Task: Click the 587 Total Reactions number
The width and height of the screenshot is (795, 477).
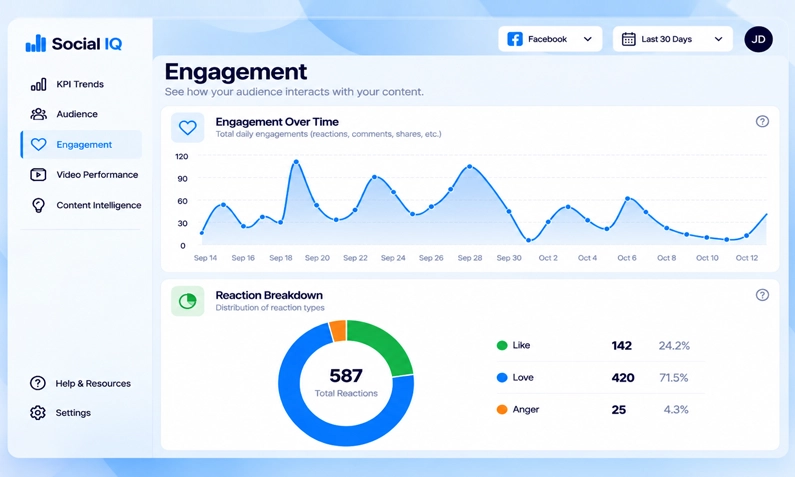Action: point(346,376)
